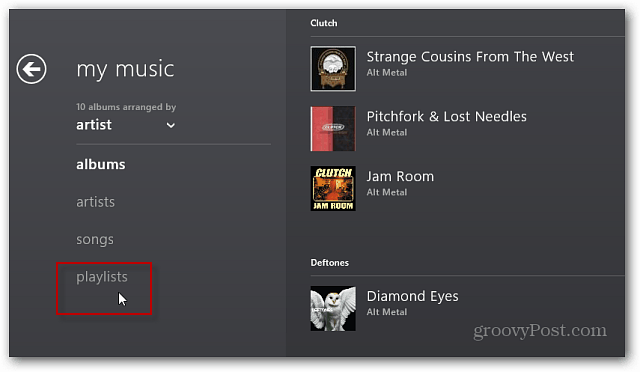Expand the arrange-by chevron arrow

[x=171, y=125]
